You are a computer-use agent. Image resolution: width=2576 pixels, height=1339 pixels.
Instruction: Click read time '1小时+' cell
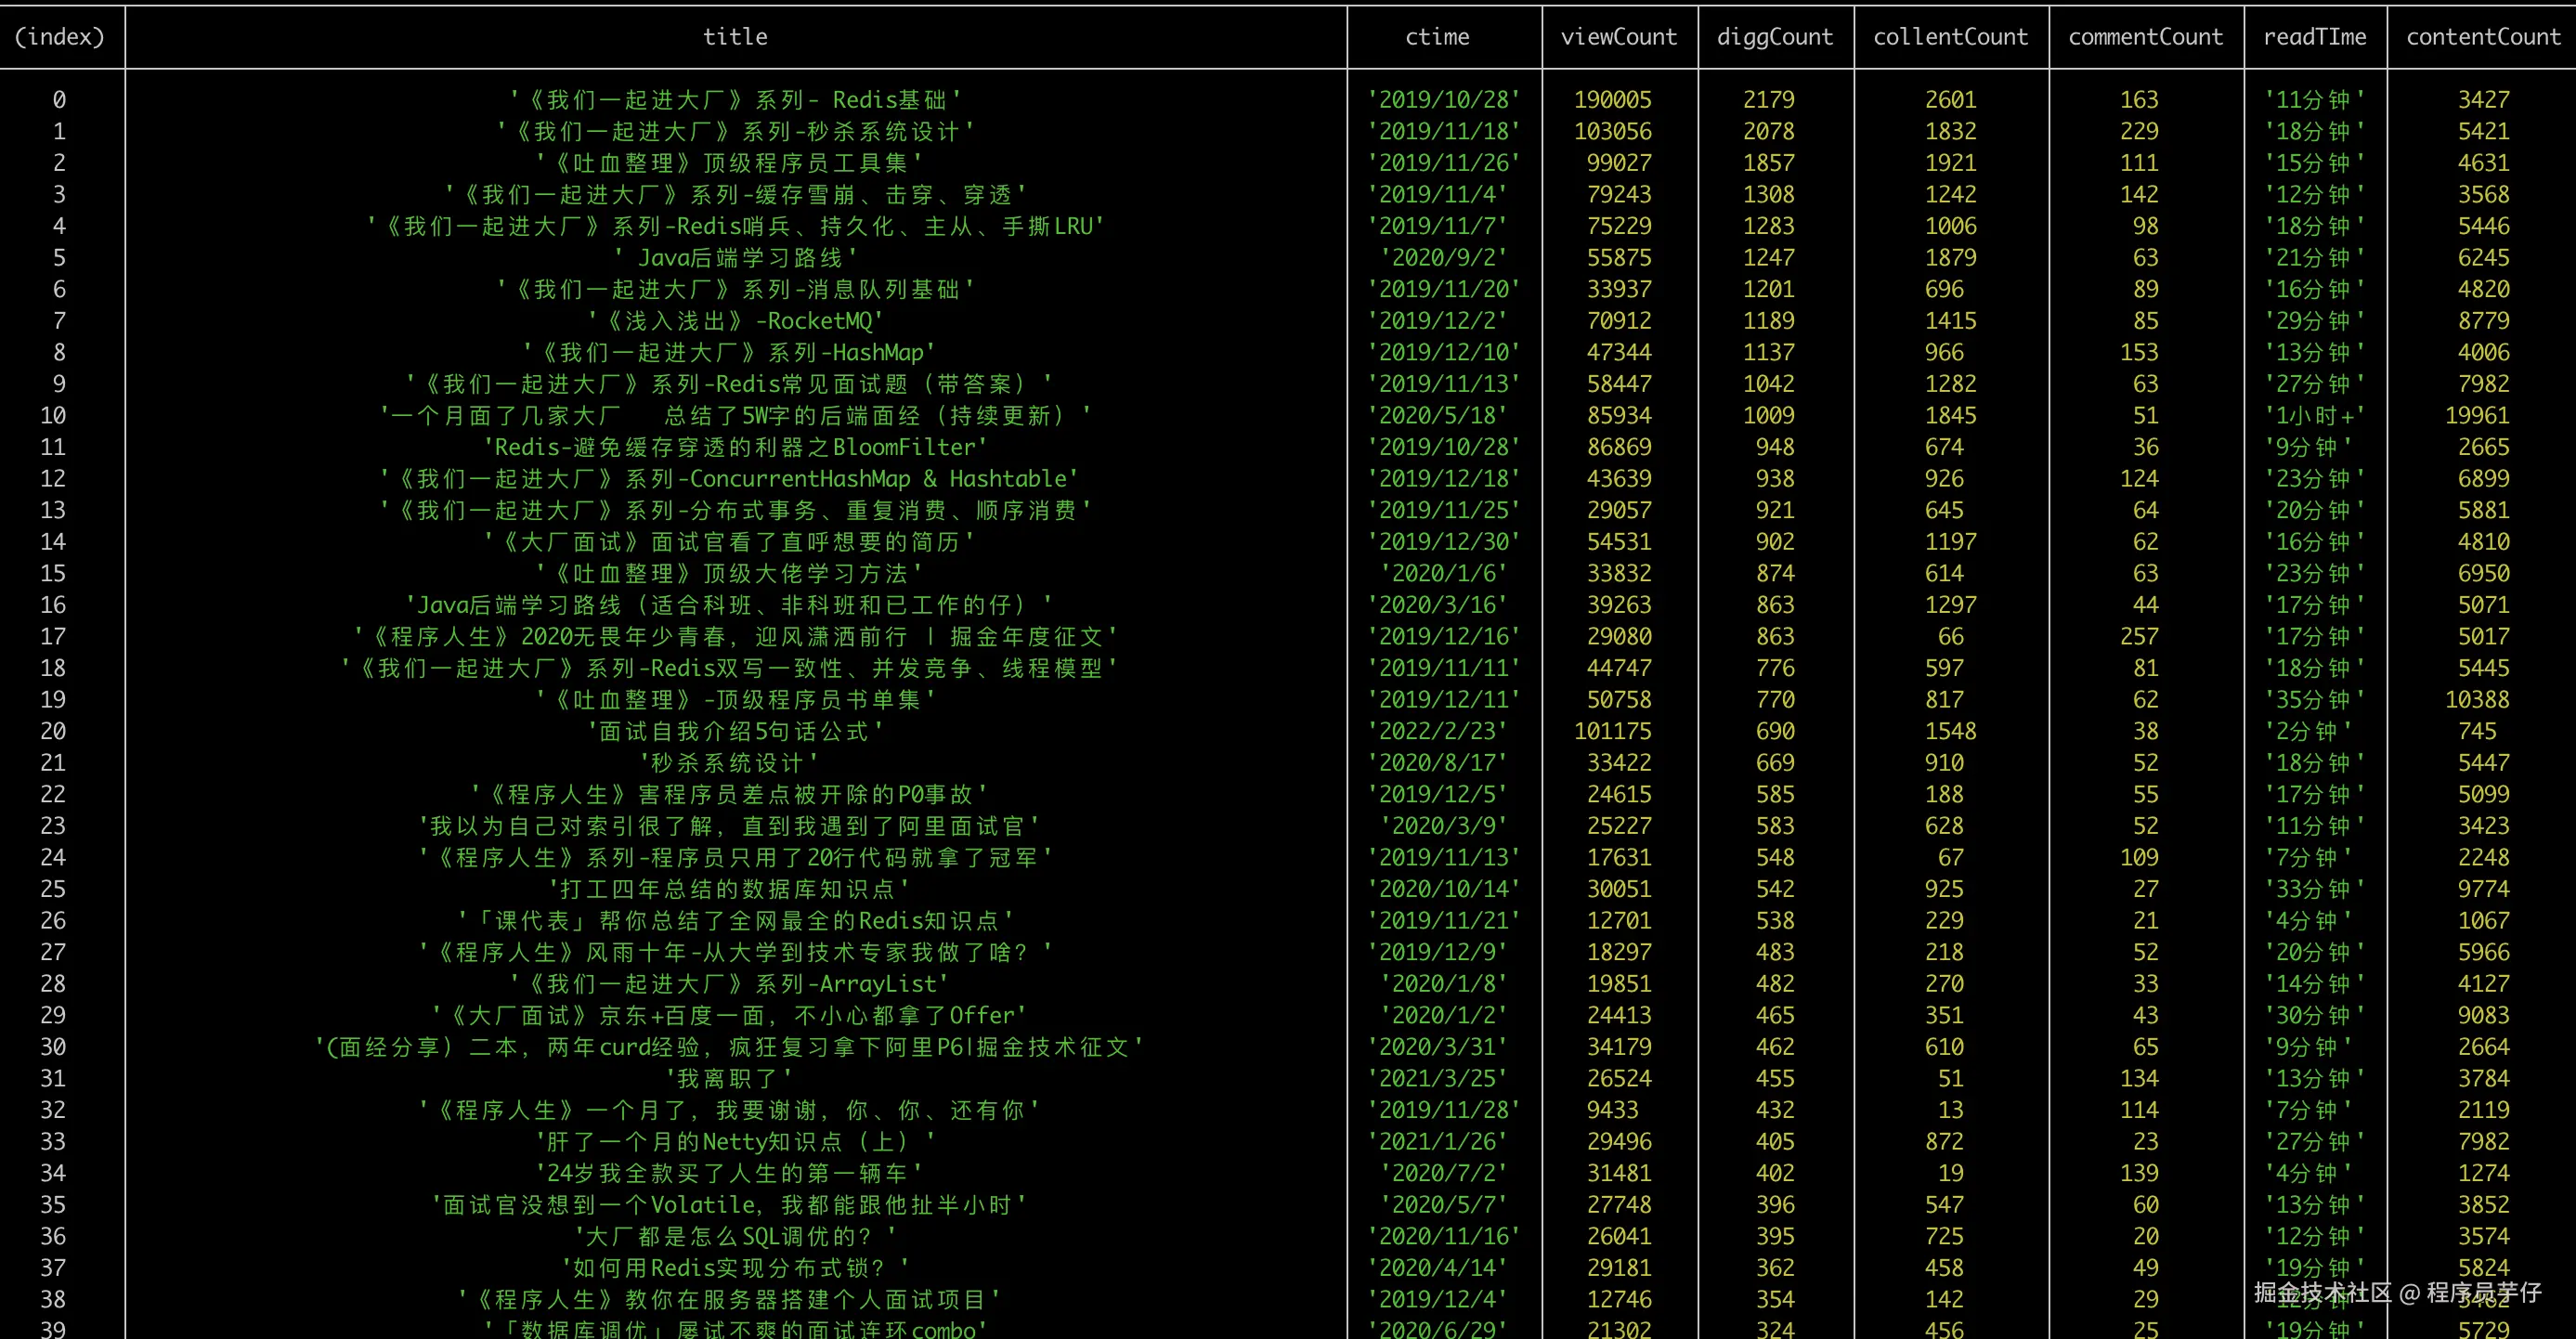pyautogui.click(x=2314, y=416)
